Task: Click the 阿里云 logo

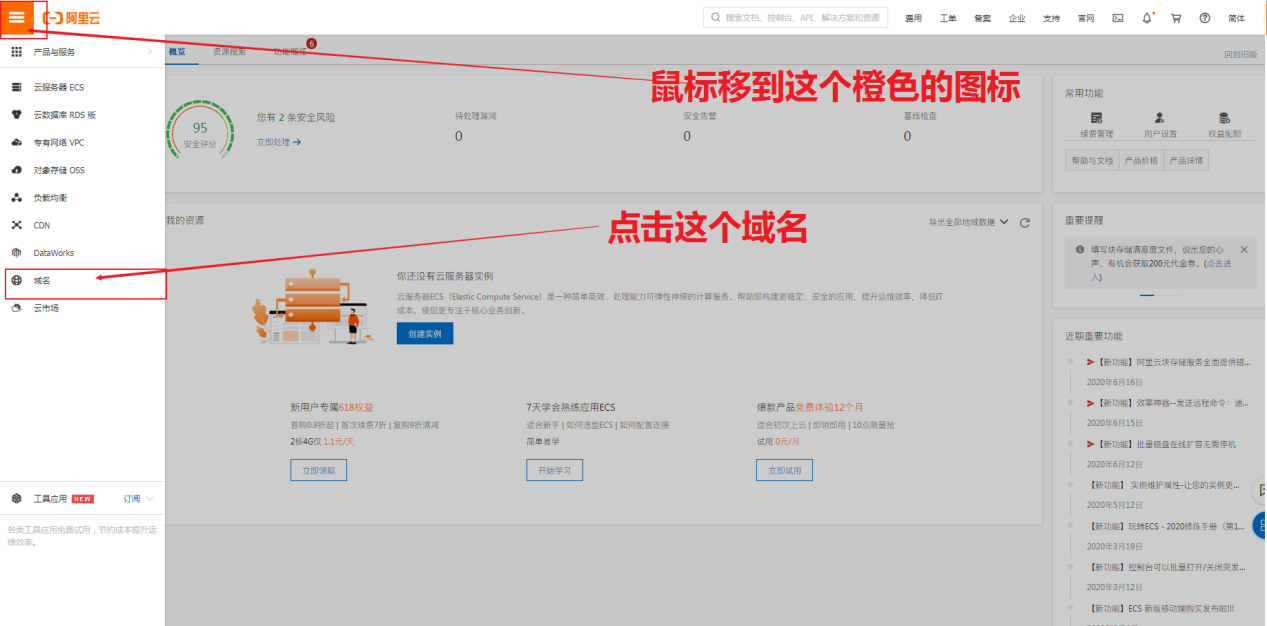Action: click(x=71, y=18)
